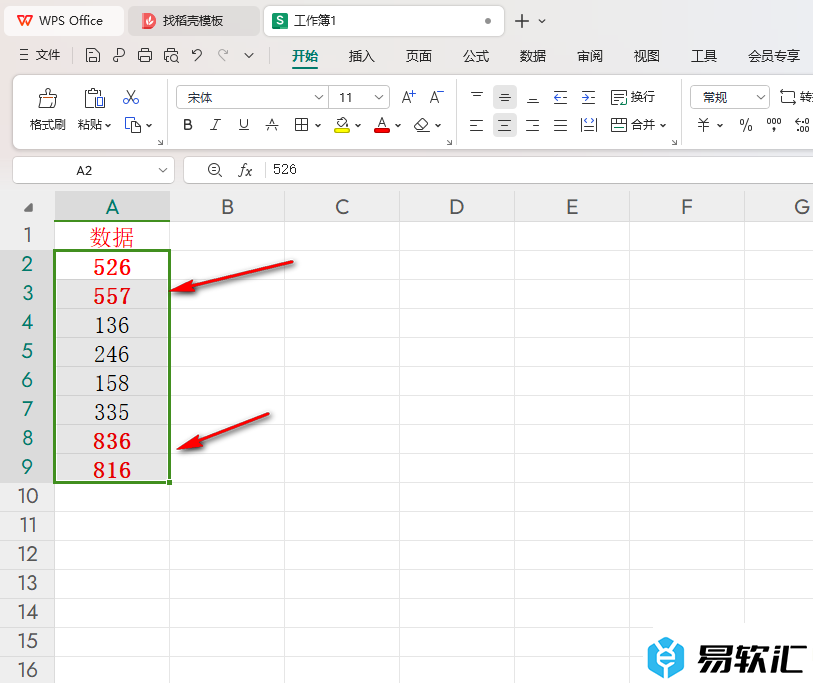813x683 pixels.
Task: Open the 会员专享 tab
Action: (774, 56)
